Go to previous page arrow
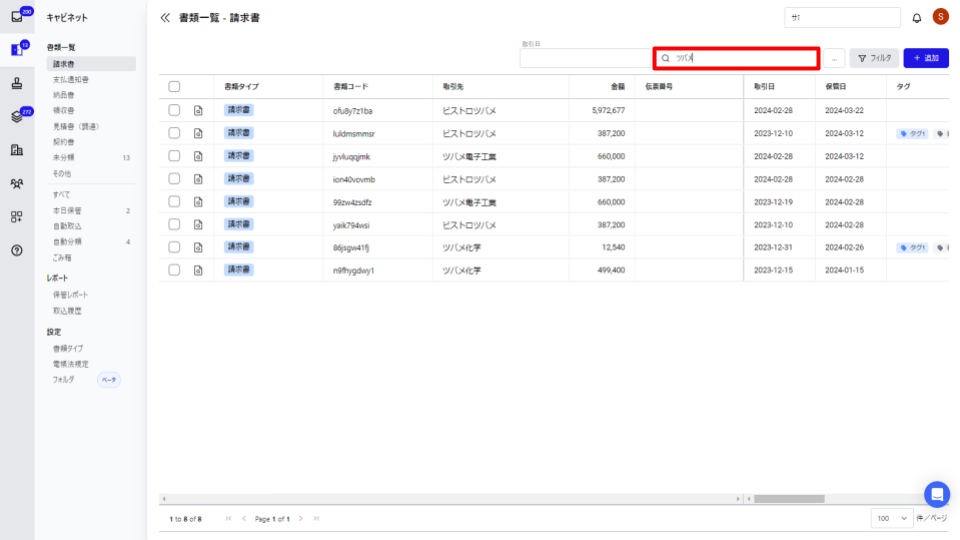 (x=244, y=519)
